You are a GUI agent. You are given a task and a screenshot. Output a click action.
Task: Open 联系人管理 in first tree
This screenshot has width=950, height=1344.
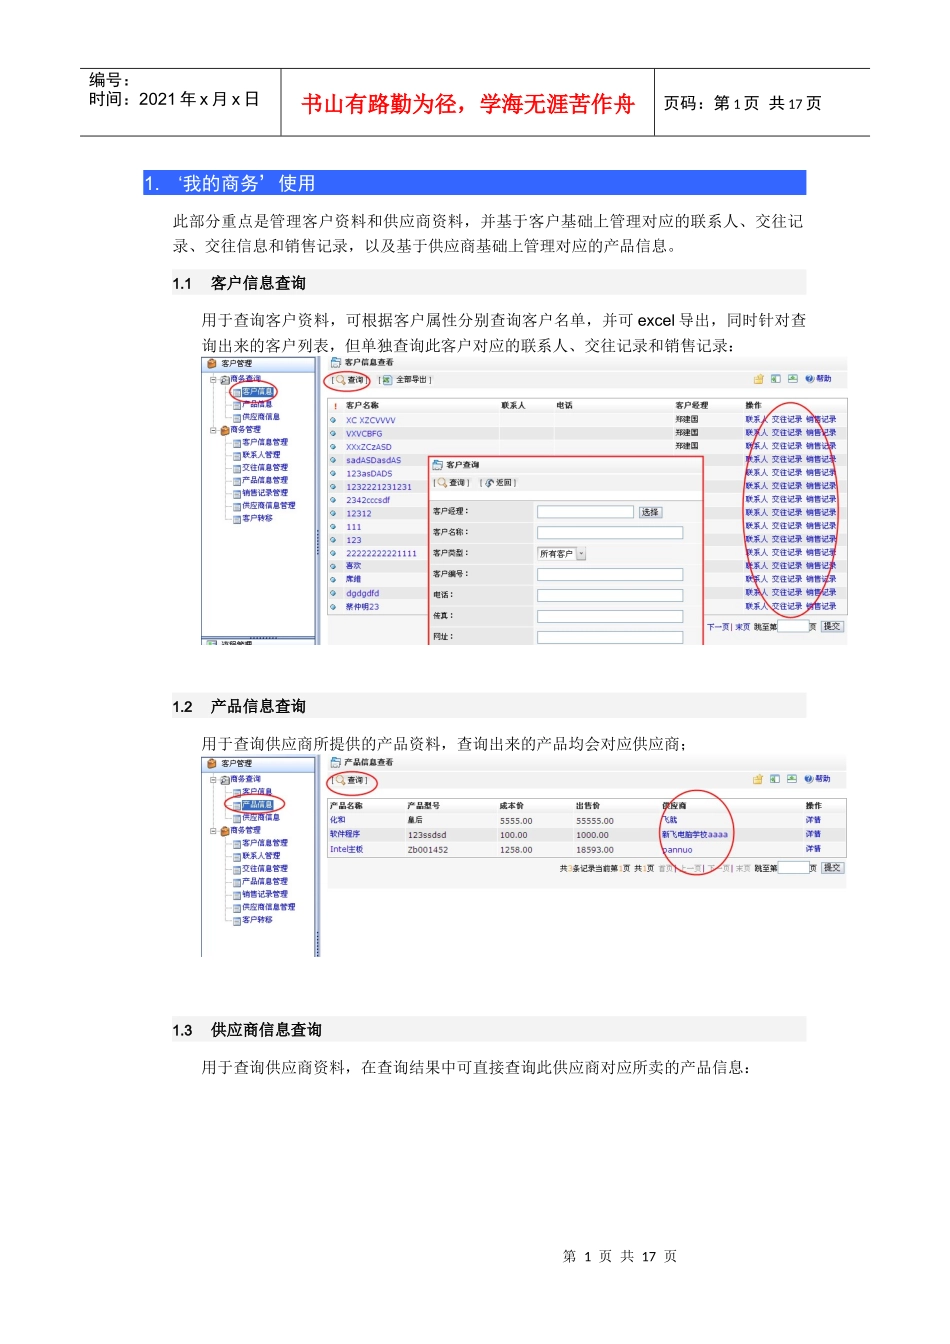point(260,455)
